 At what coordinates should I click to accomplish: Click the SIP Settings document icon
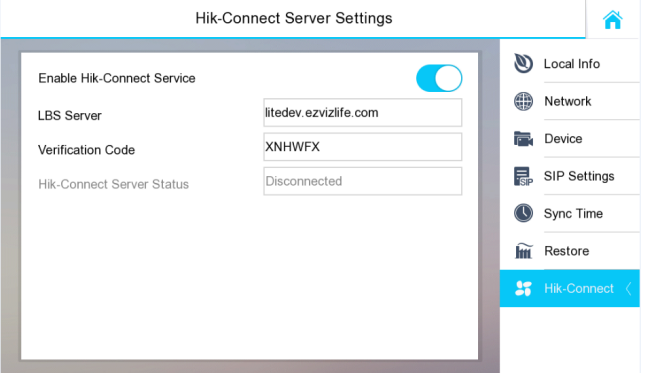(523, 176)
